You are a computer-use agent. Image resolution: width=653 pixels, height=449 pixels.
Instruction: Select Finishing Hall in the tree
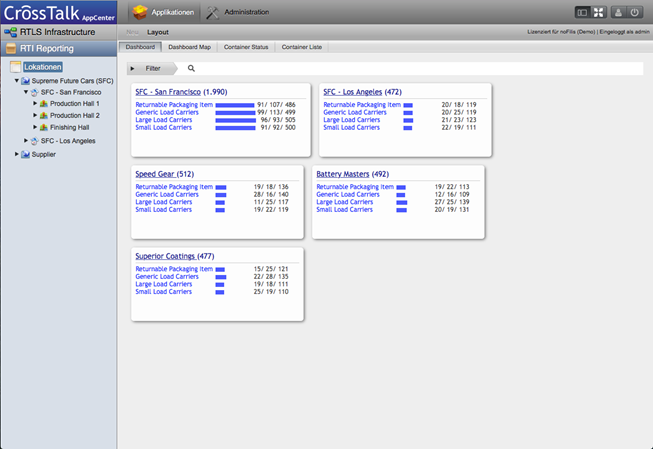(72, 128)
